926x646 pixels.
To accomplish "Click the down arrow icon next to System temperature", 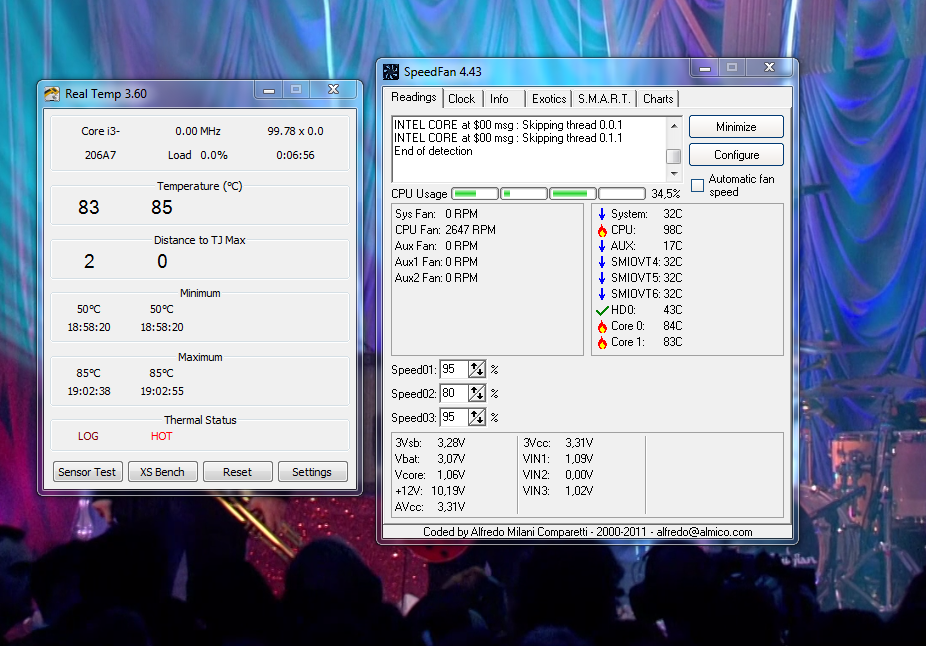I will coord(602,214).
